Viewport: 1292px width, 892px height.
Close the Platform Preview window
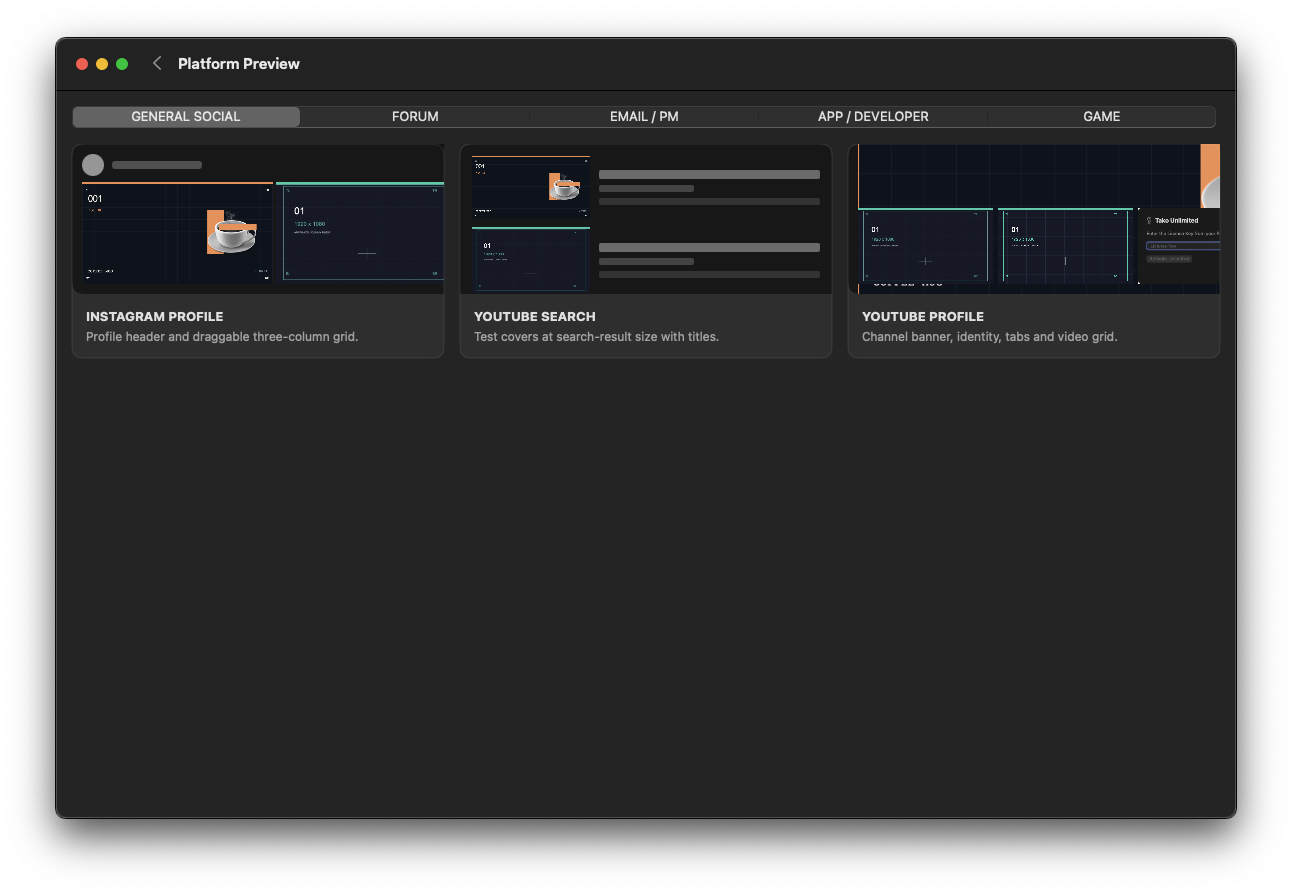pos(82,64)
